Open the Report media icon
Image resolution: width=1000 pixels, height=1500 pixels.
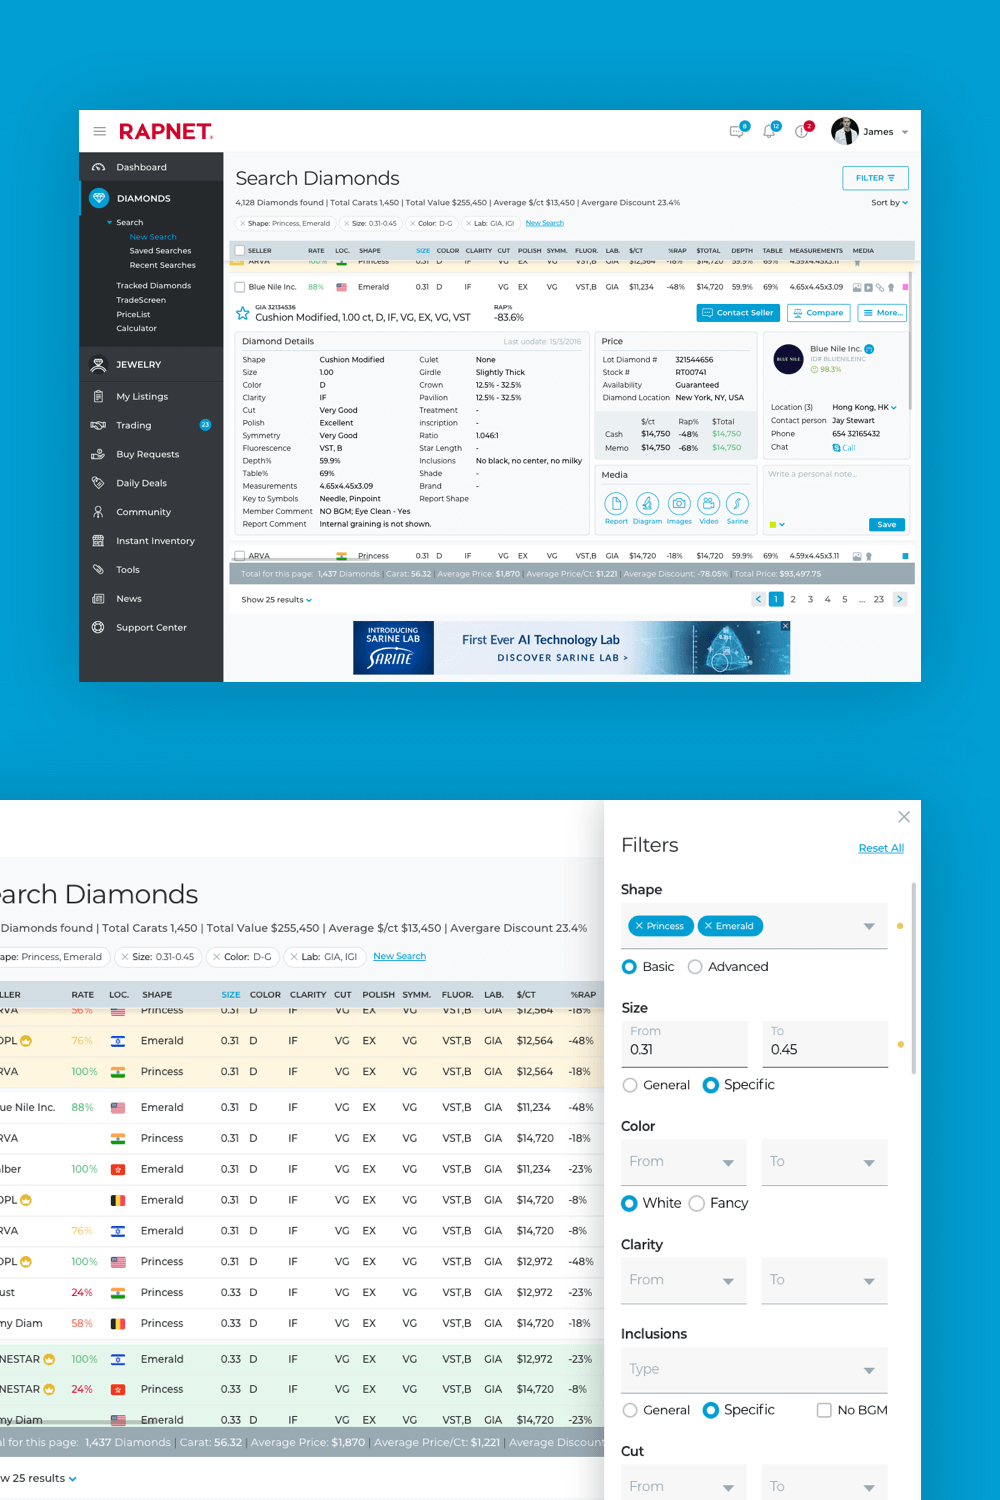point(616,504)
